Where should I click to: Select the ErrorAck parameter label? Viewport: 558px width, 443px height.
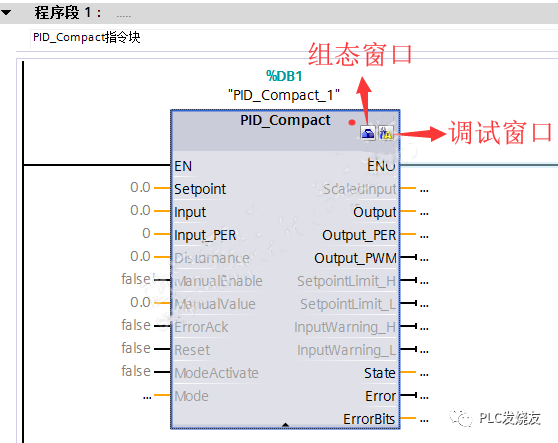[x=201, y=327]
